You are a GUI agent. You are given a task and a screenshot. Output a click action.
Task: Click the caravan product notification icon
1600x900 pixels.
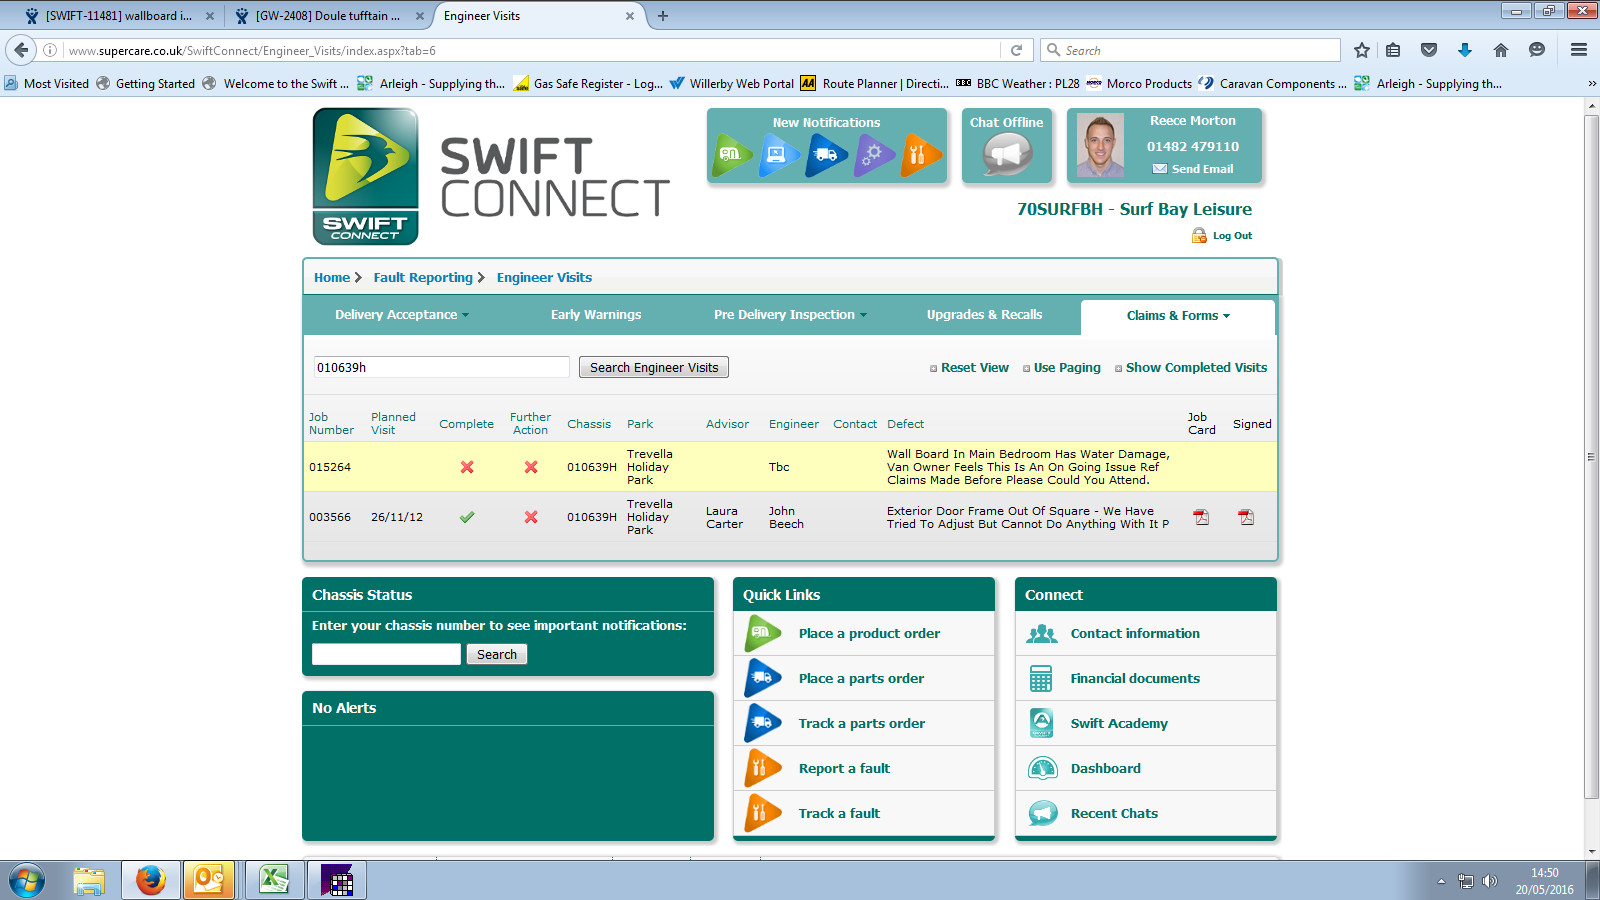click(x=732, y=155)
